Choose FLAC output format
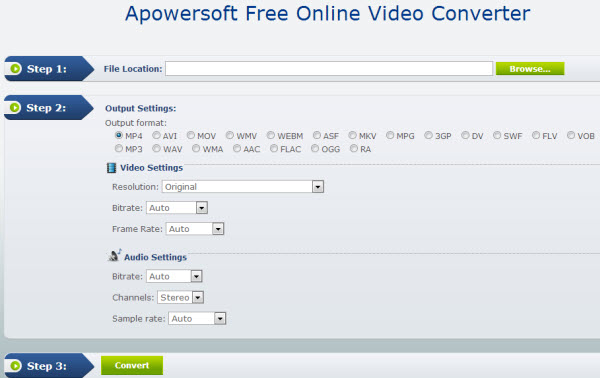 click(x=274, y=148)
